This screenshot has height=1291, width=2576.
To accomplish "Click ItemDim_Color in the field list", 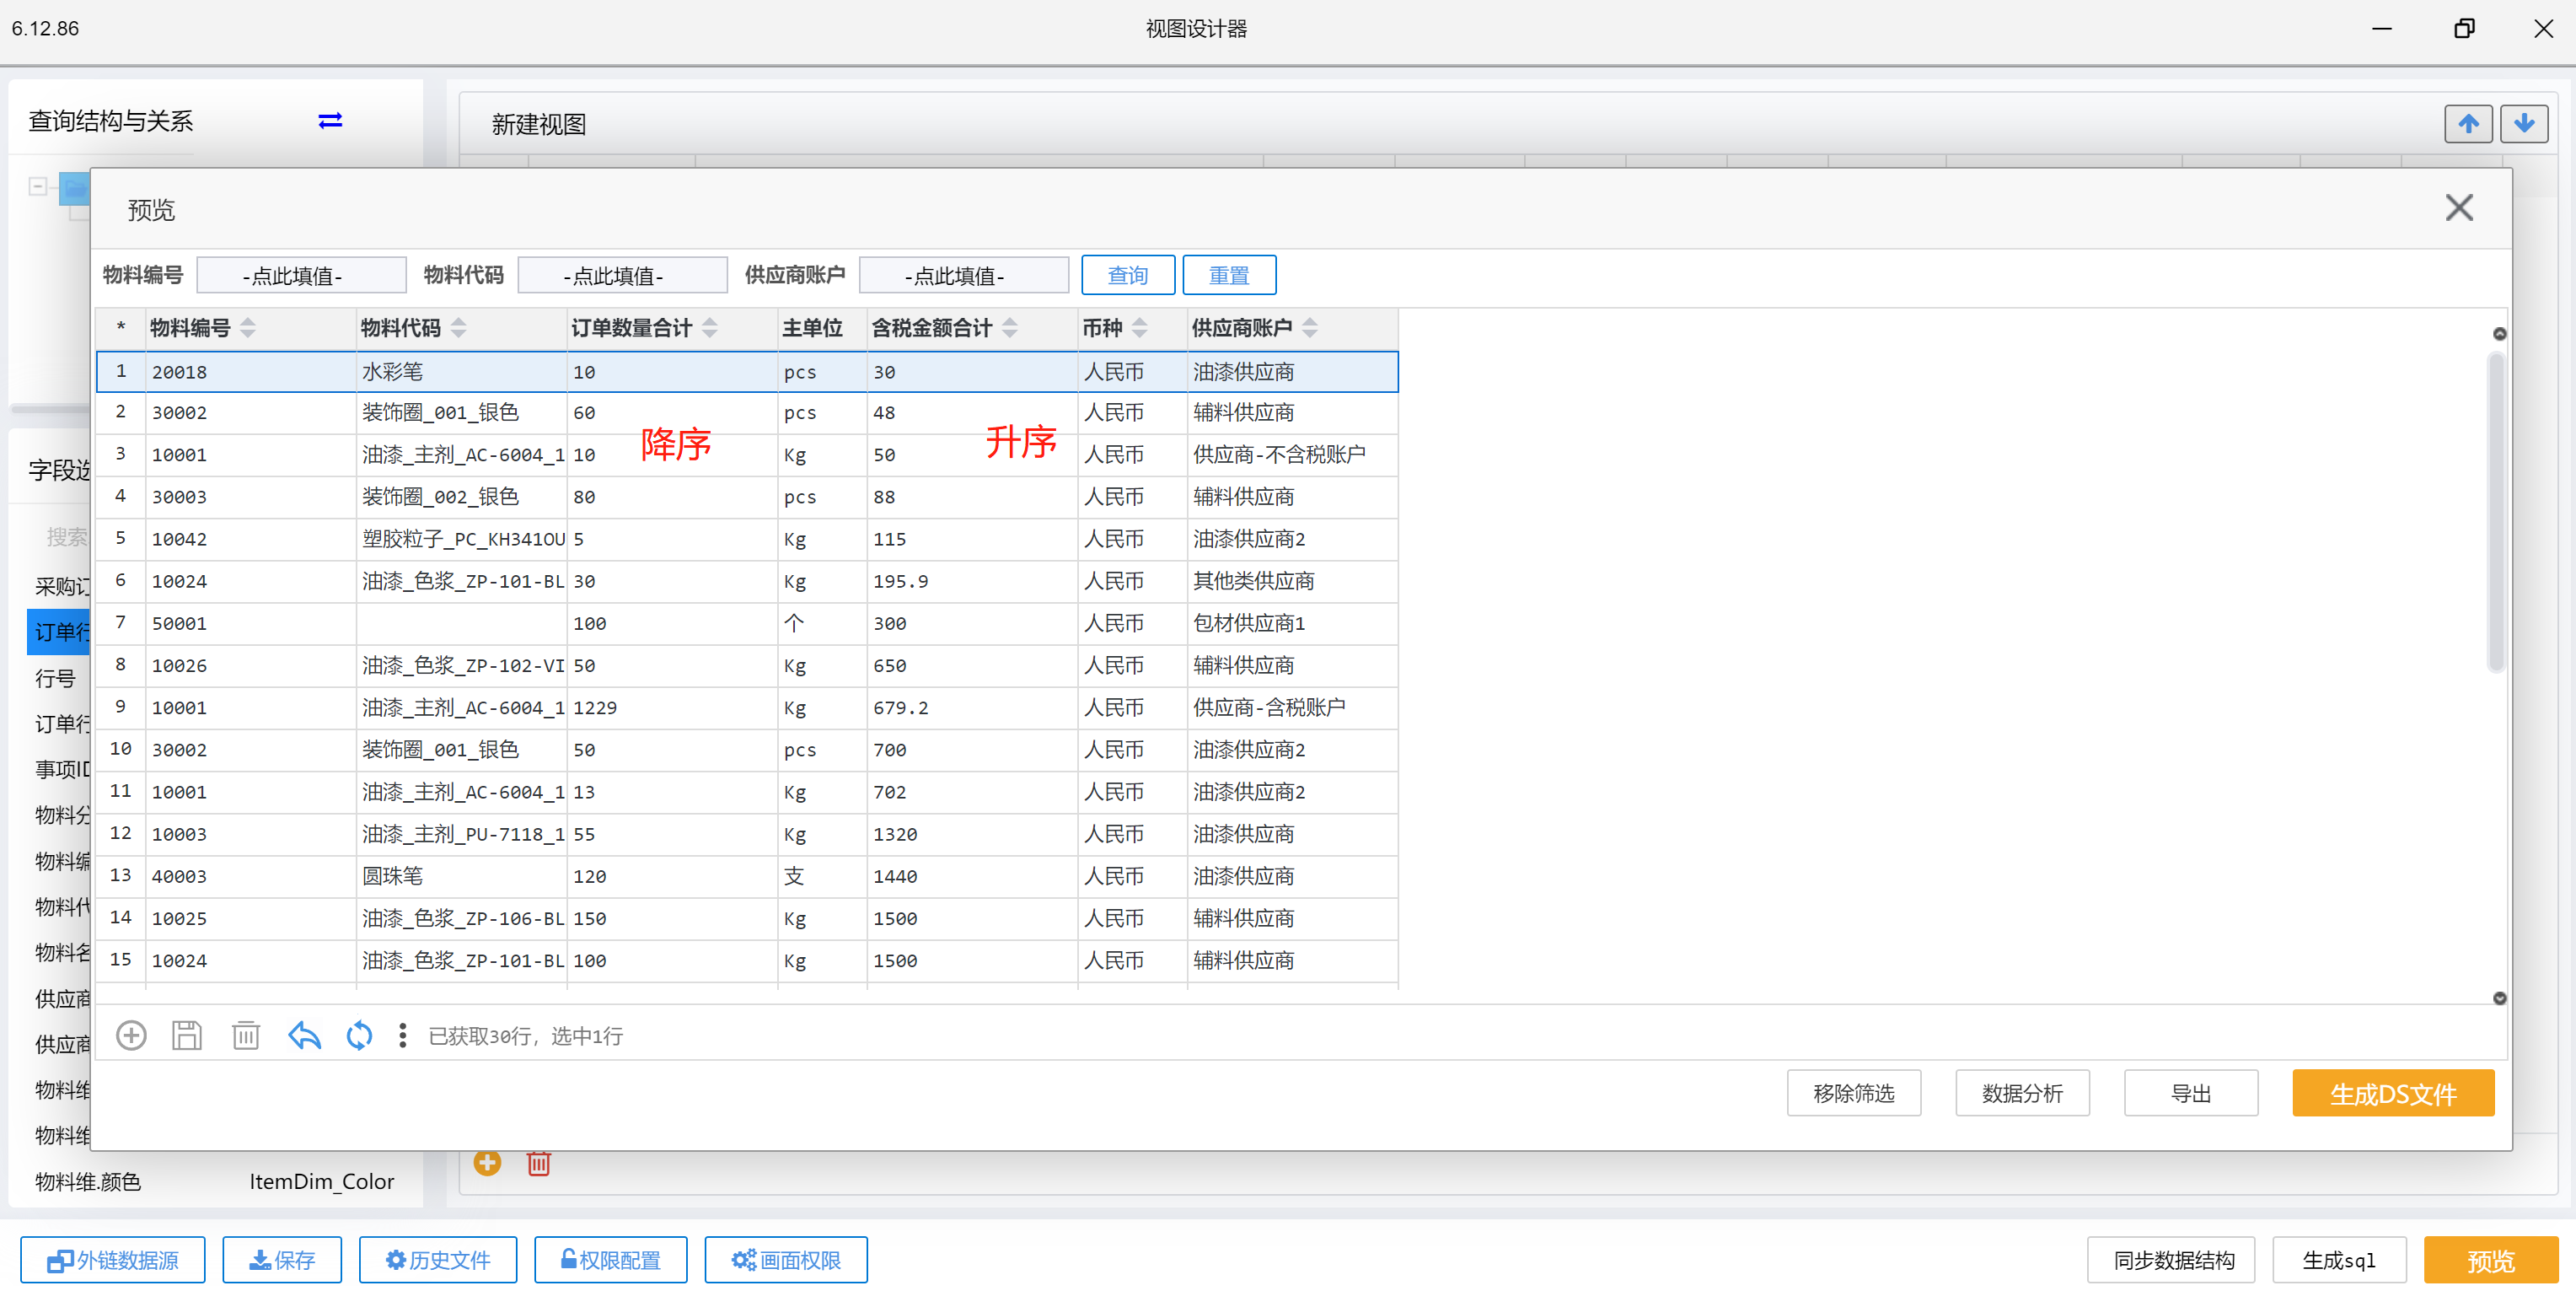I will (x=321, y=1181).
